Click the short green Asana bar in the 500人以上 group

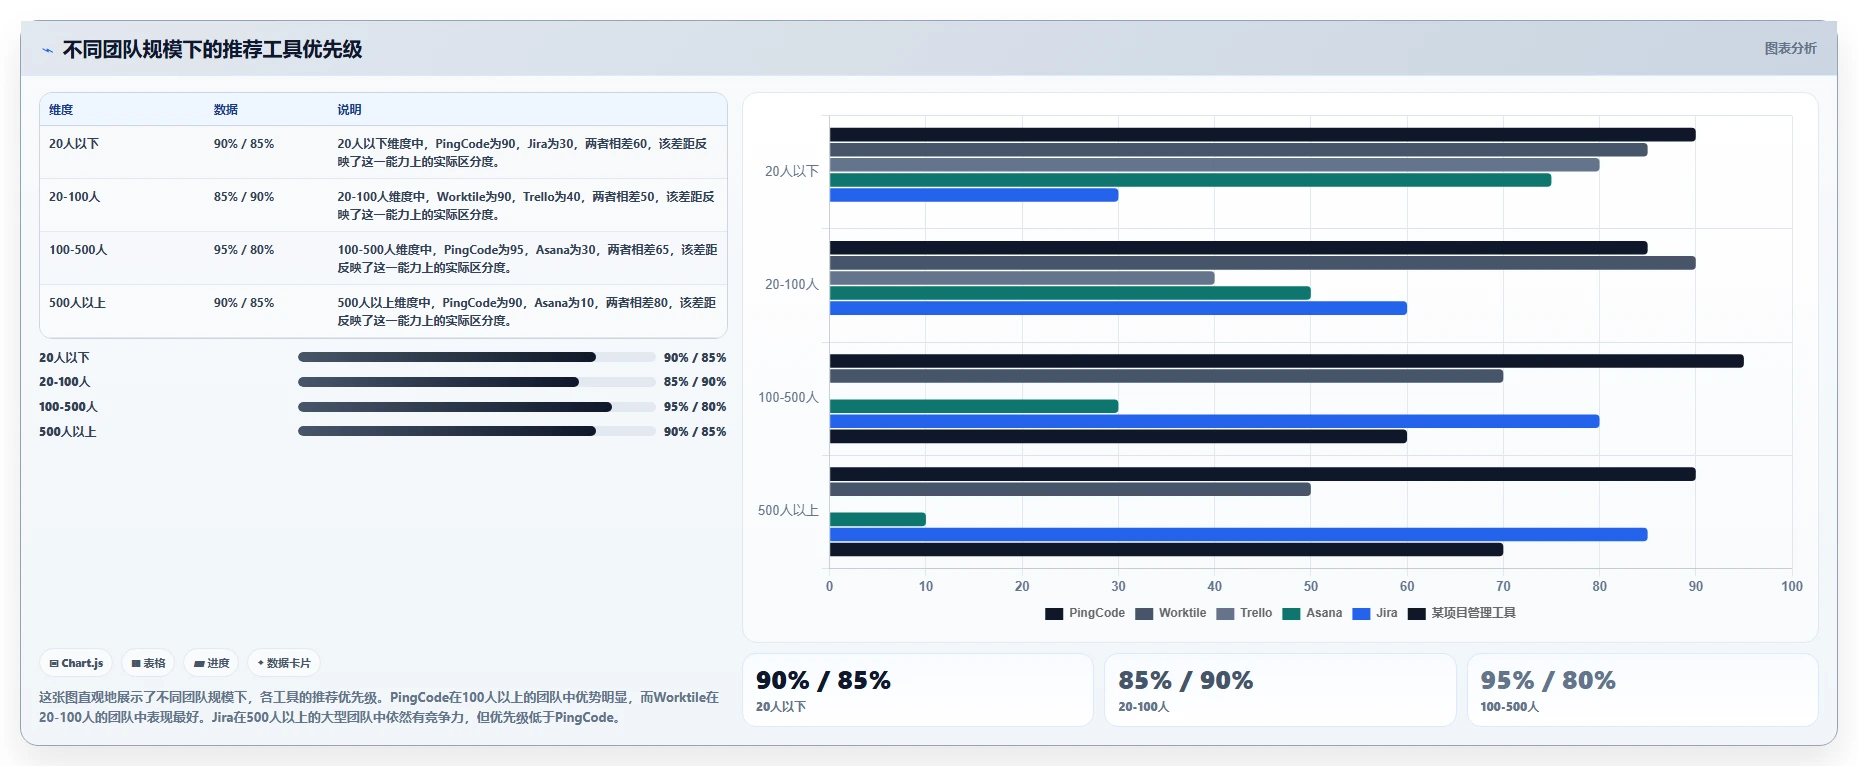point(878,519)
